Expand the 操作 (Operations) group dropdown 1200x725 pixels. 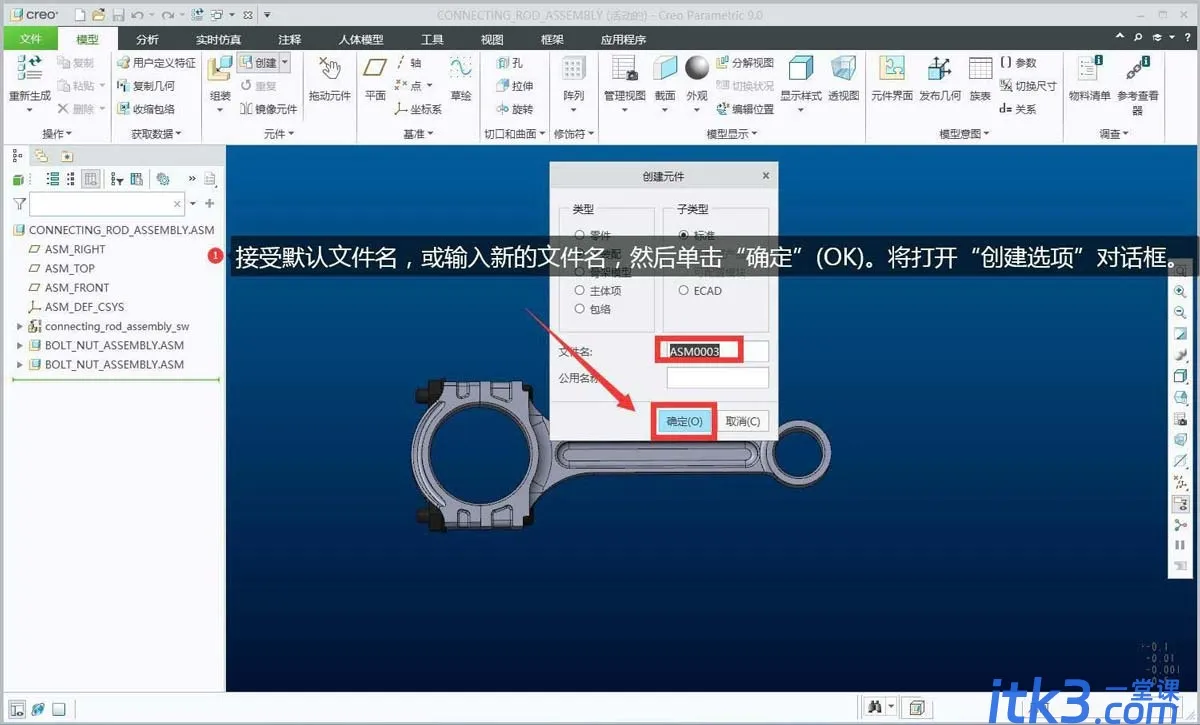point(56,133)
